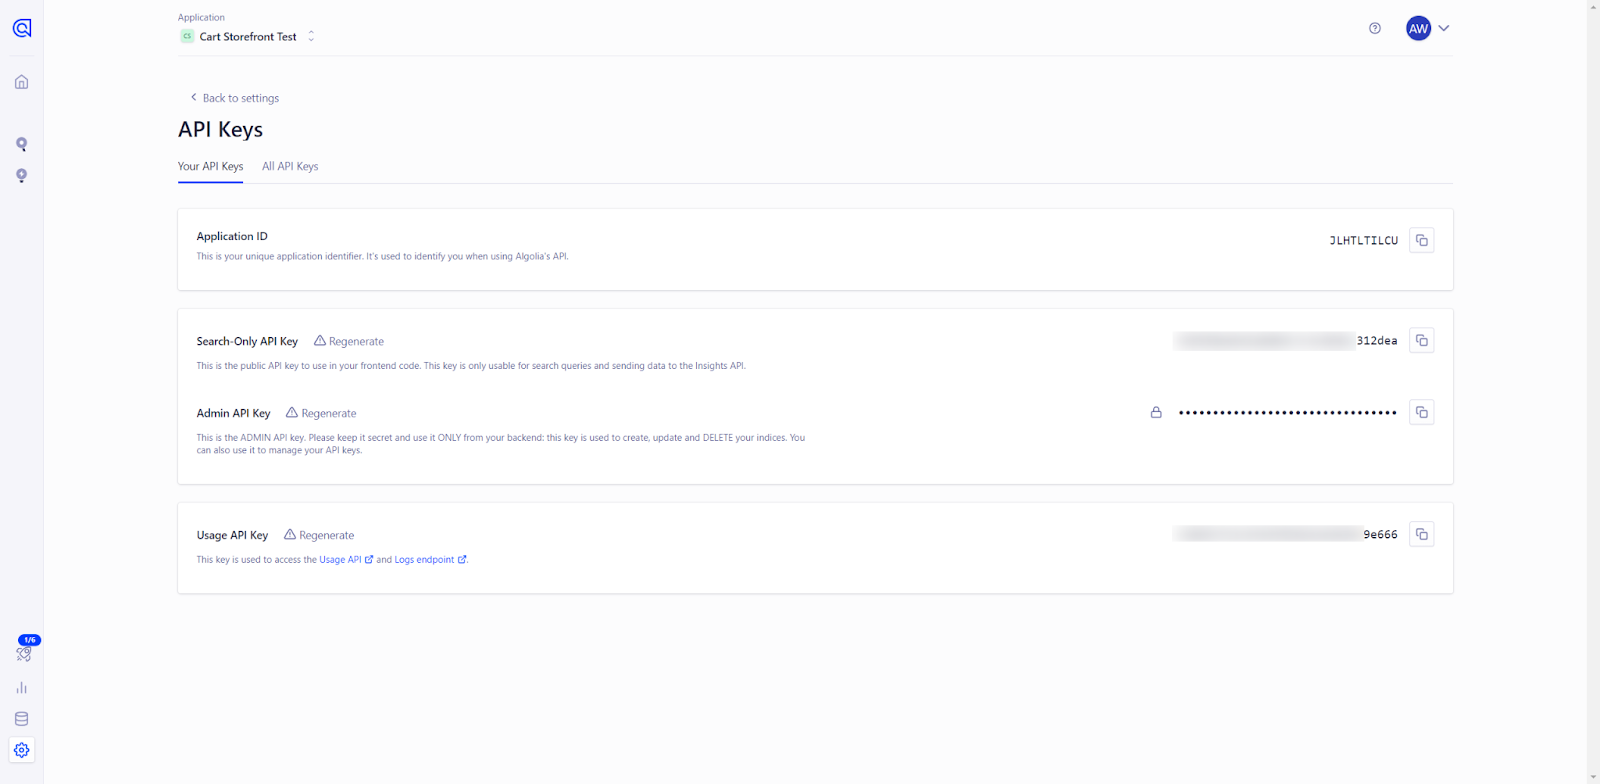Click the API Keys page heading
Viewport: 1600px width, 784px height.
click(x=220, y=130)
